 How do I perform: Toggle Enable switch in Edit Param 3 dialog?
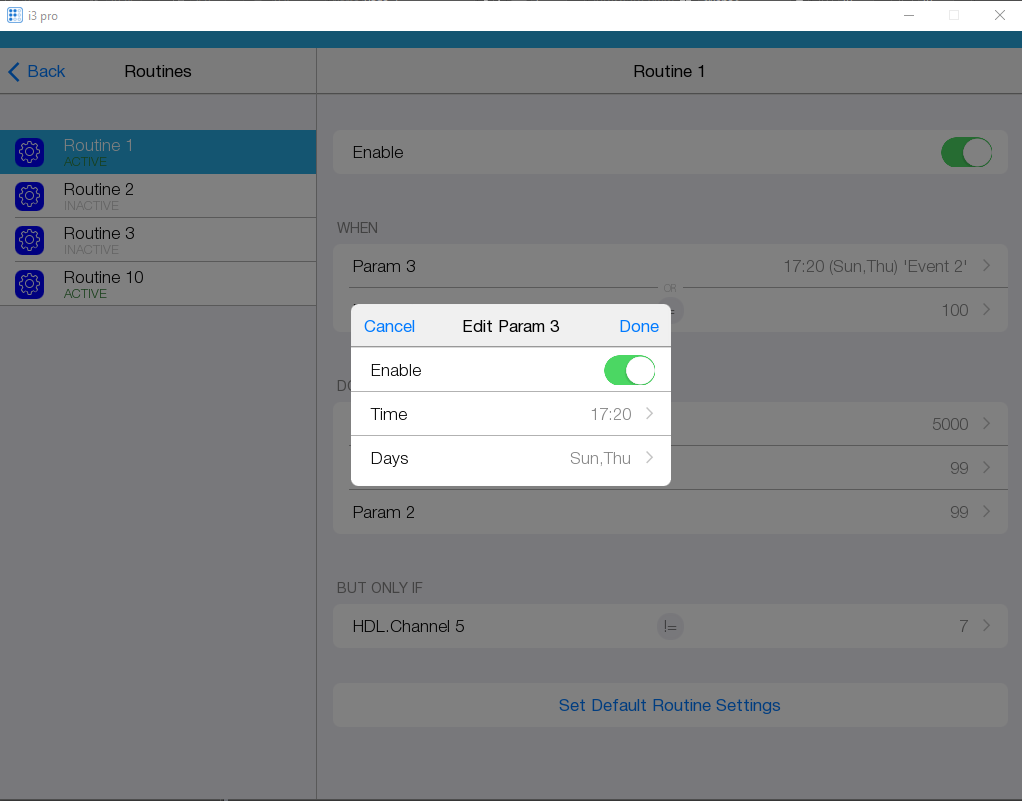click(629, 370)
